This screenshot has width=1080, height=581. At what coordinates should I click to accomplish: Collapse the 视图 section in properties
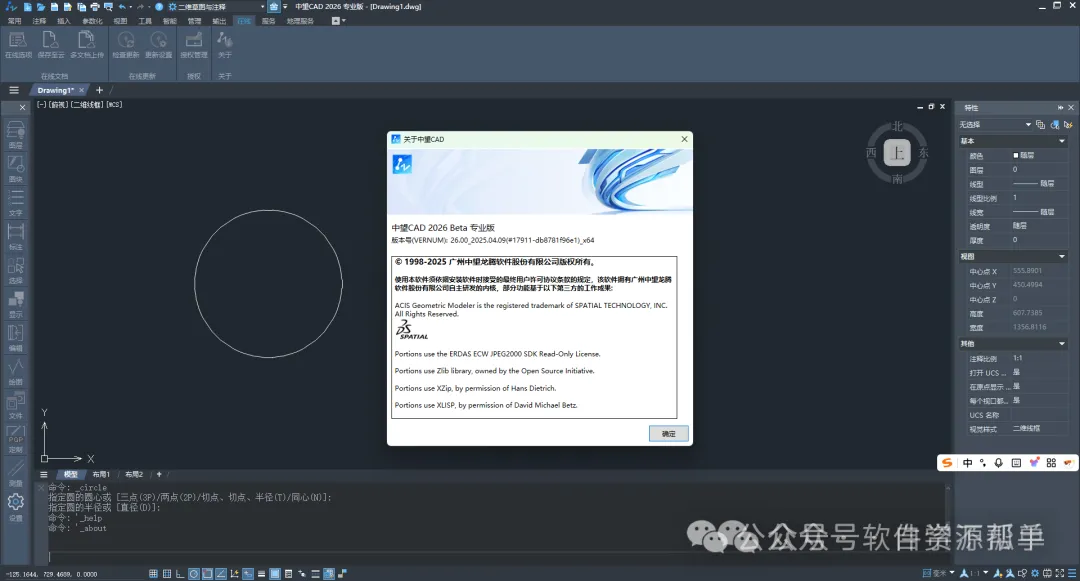point(1061,257)
